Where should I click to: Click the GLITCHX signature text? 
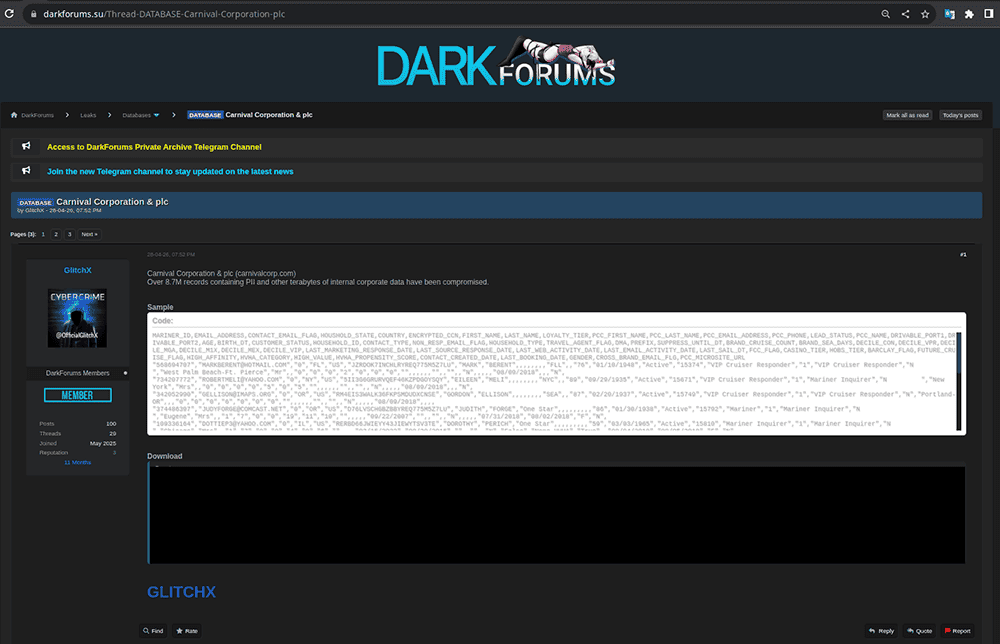click(x=181, y=592)
